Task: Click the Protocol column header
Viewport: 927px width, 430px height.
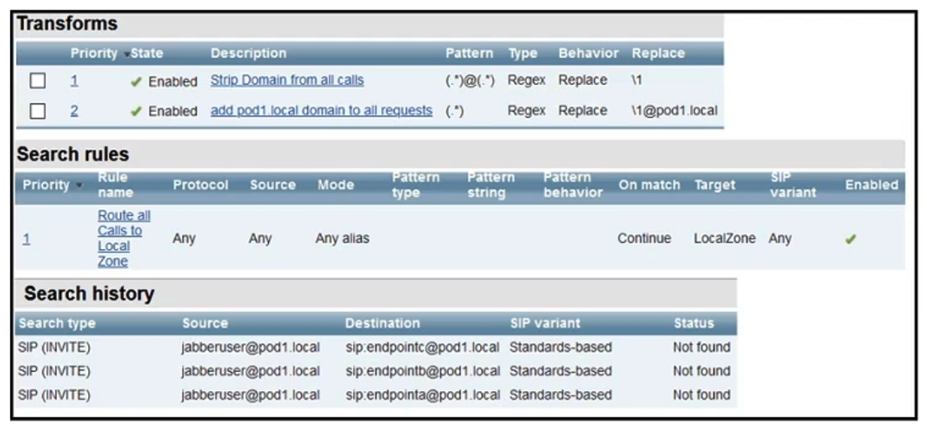Action: [200, 185]
